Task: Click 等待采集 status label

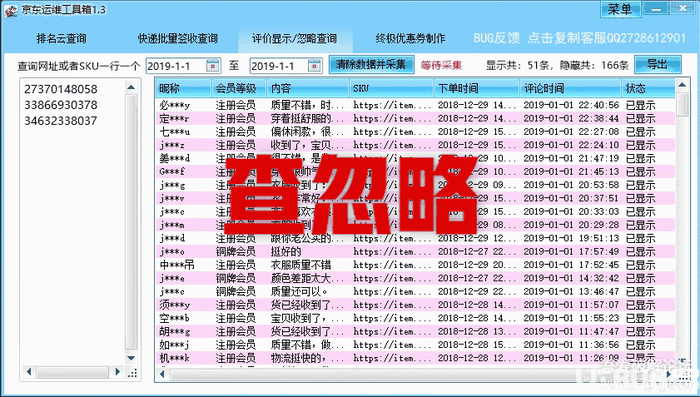Action: [441, 65]
